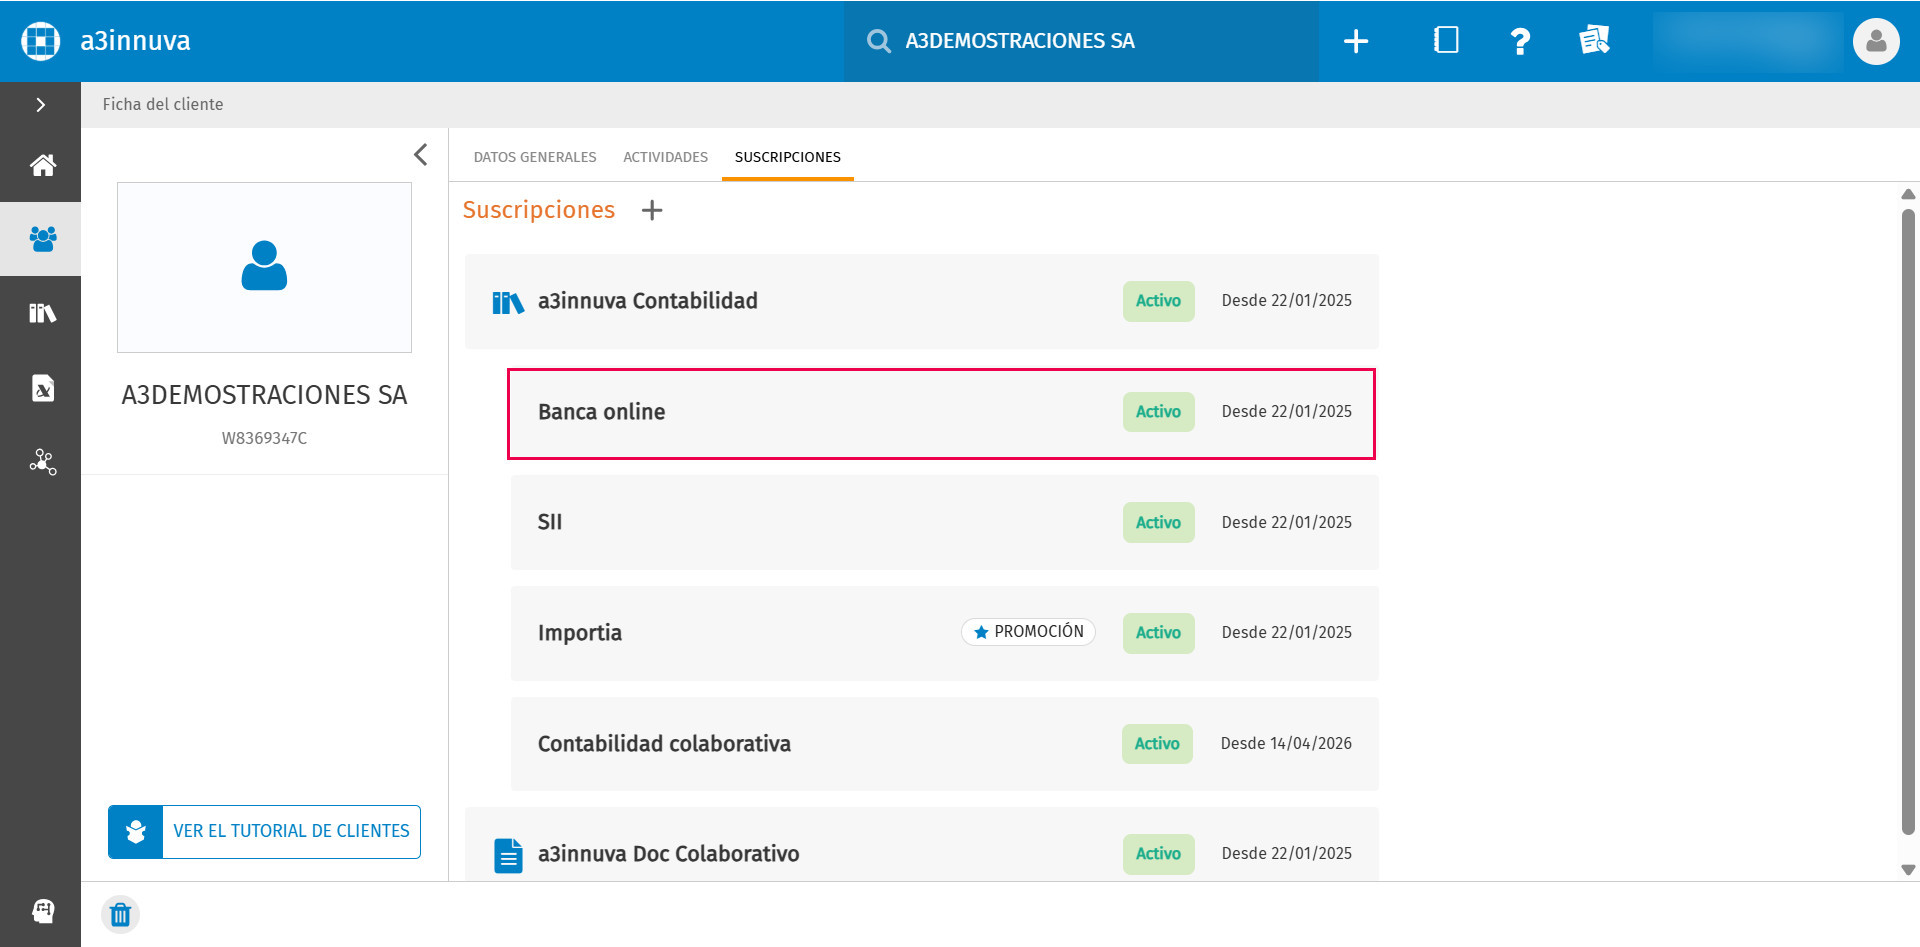Select the Importia subscription row
The height and width of the screenshot is (947, 1920).
[x=945, y=633]
